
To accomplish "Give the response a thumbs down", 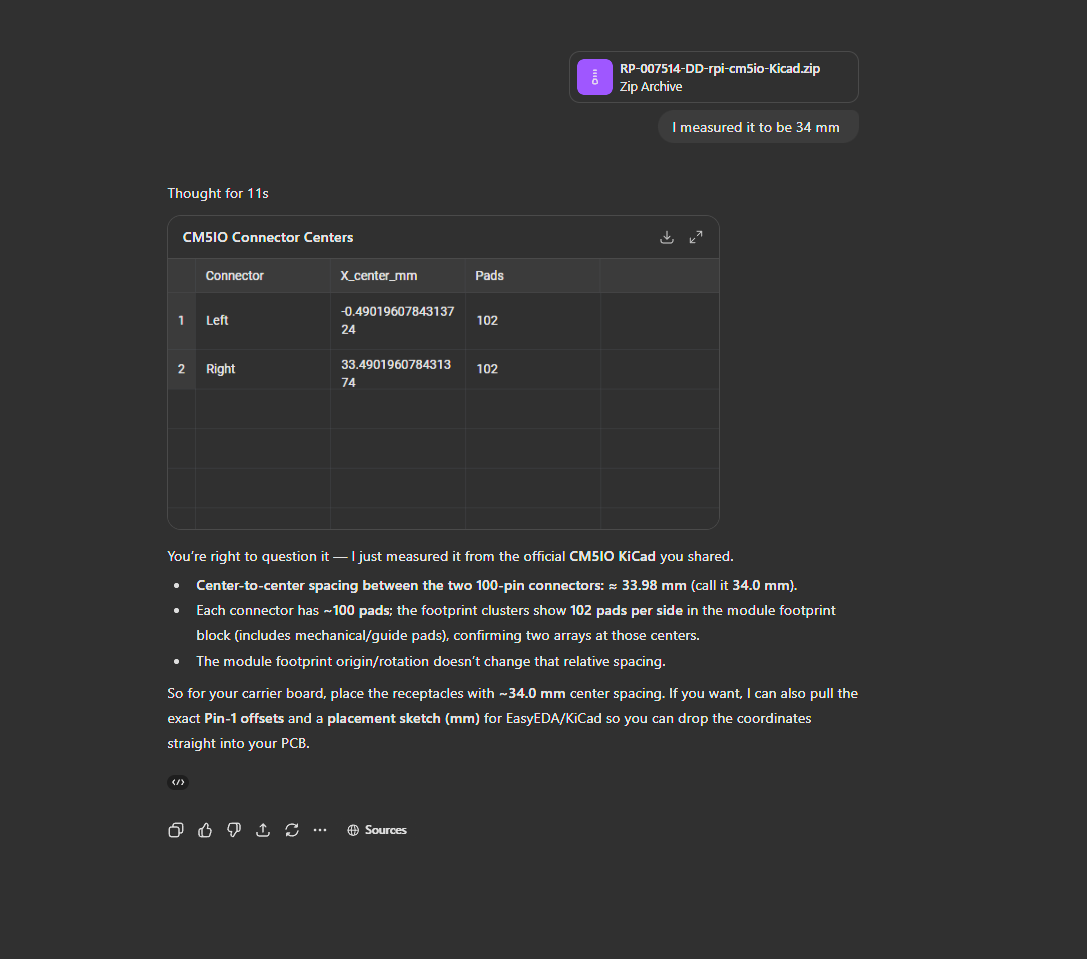I will pyautogui.click(x=234, y=830).
